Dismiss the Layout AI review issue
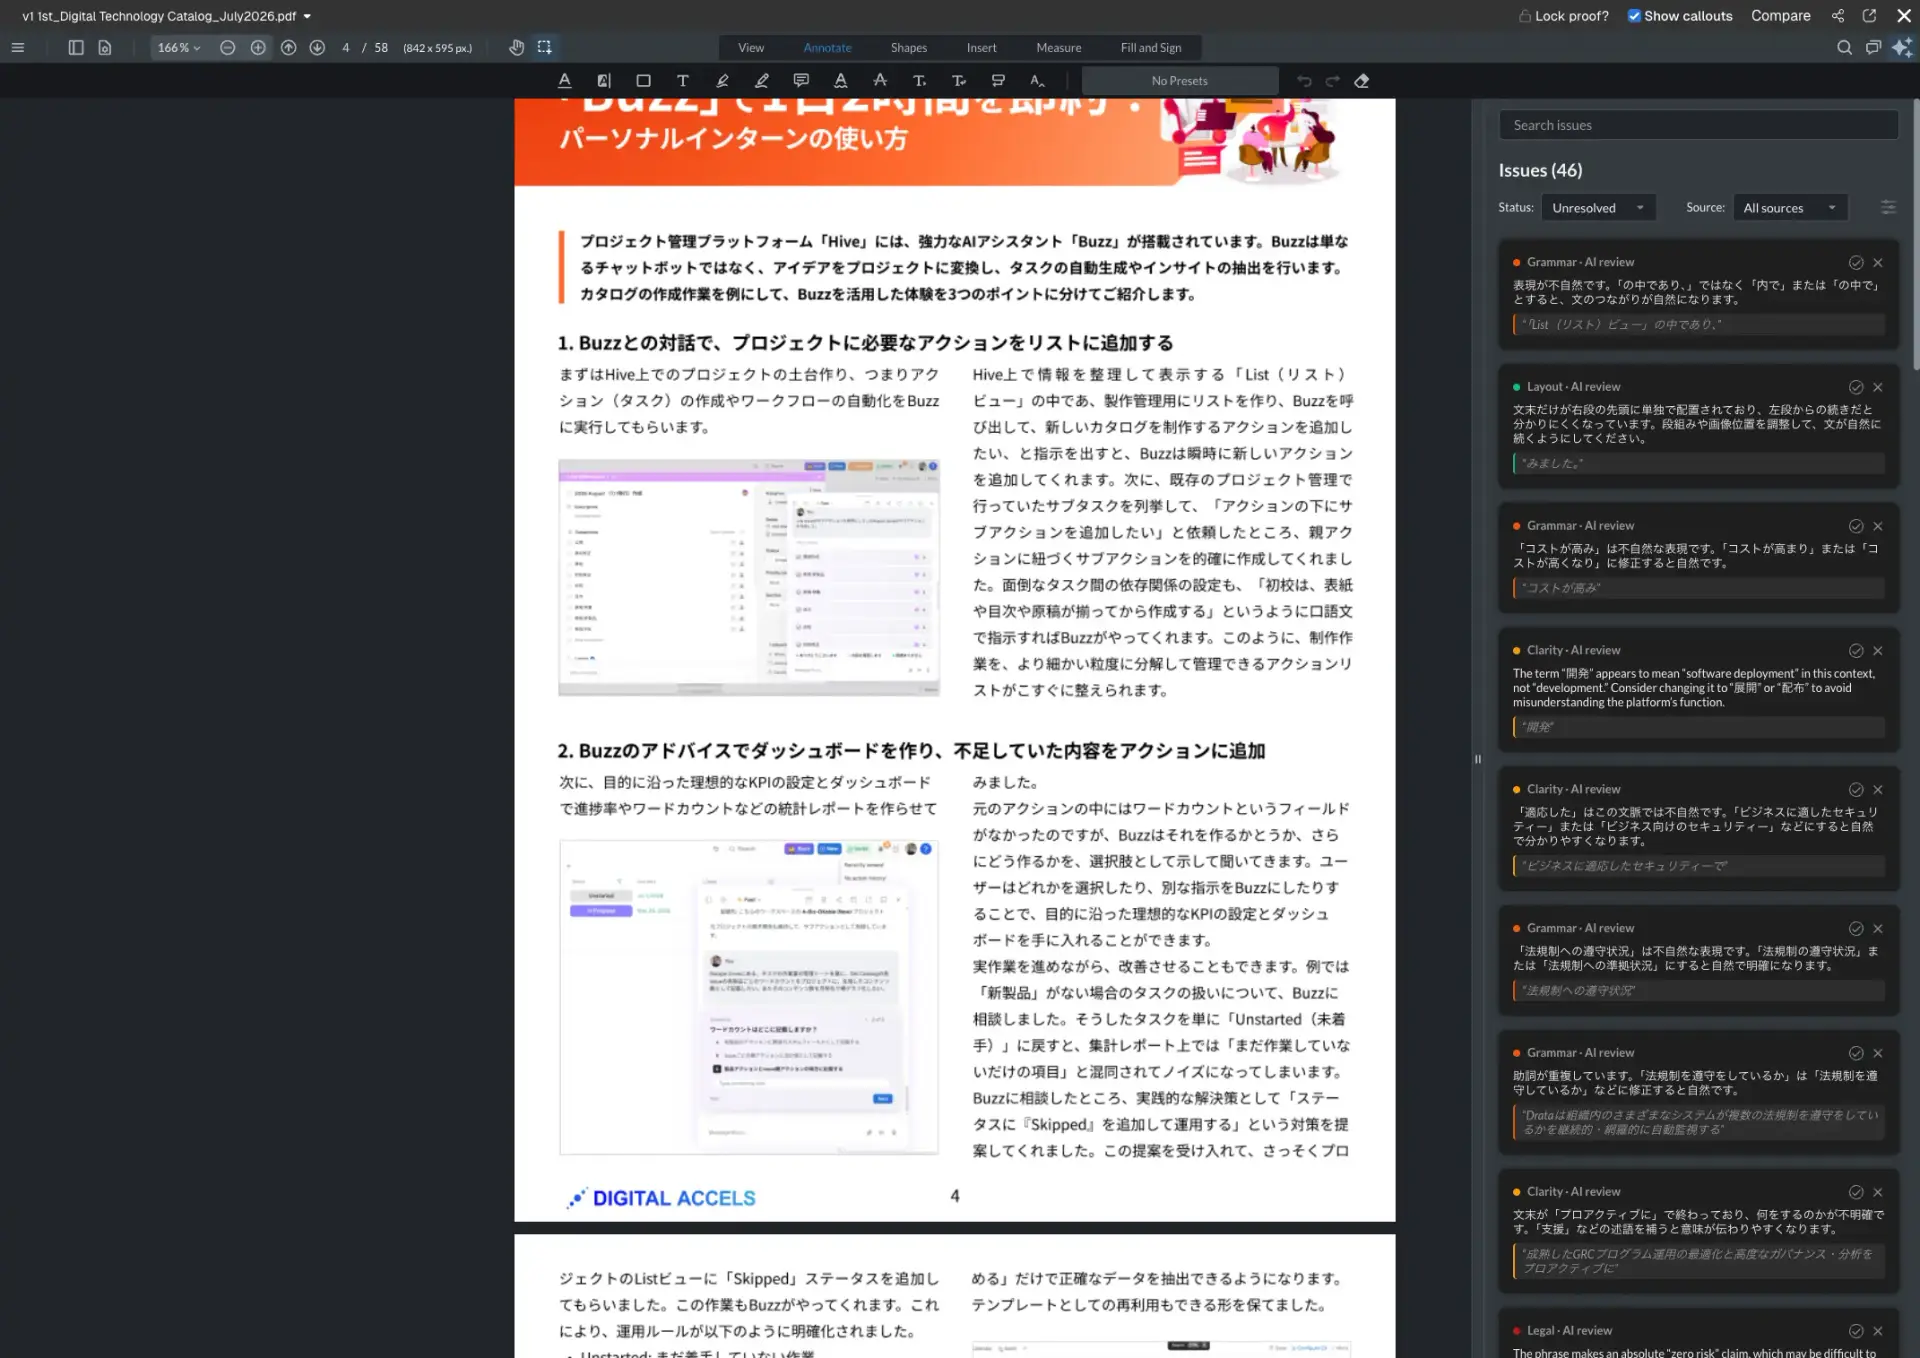Screen dimensions: 1920x1358 (1878, 387)
